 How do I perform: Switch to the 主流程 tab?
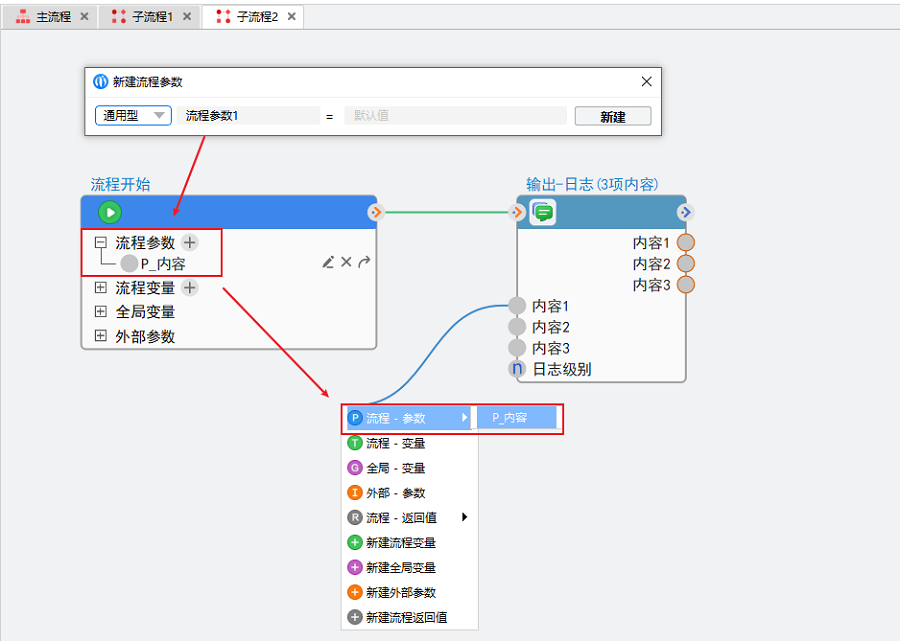(x=45, y=17)
